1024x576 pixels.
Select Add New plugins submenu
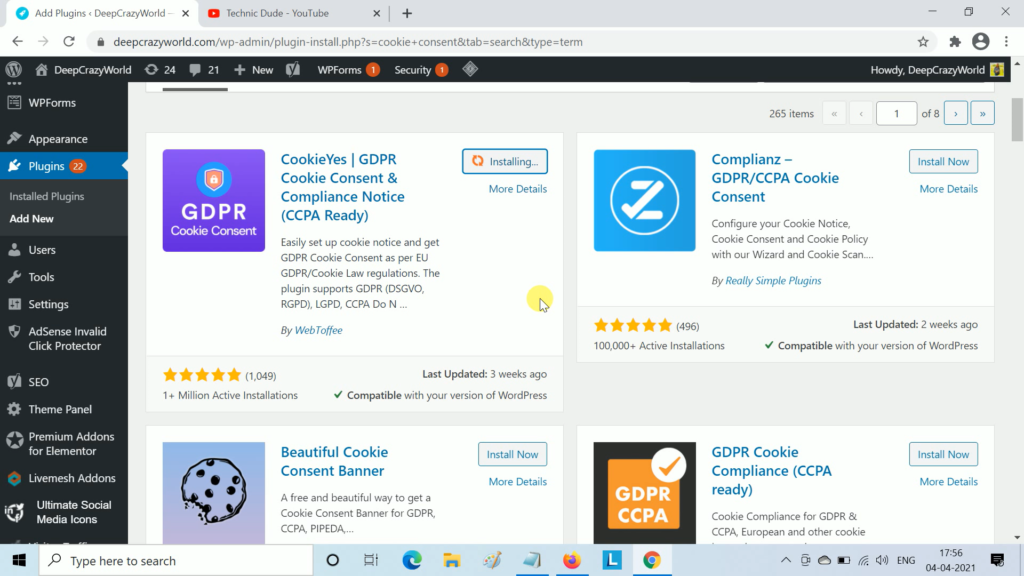pyautogui.click(x=31, y=219)
